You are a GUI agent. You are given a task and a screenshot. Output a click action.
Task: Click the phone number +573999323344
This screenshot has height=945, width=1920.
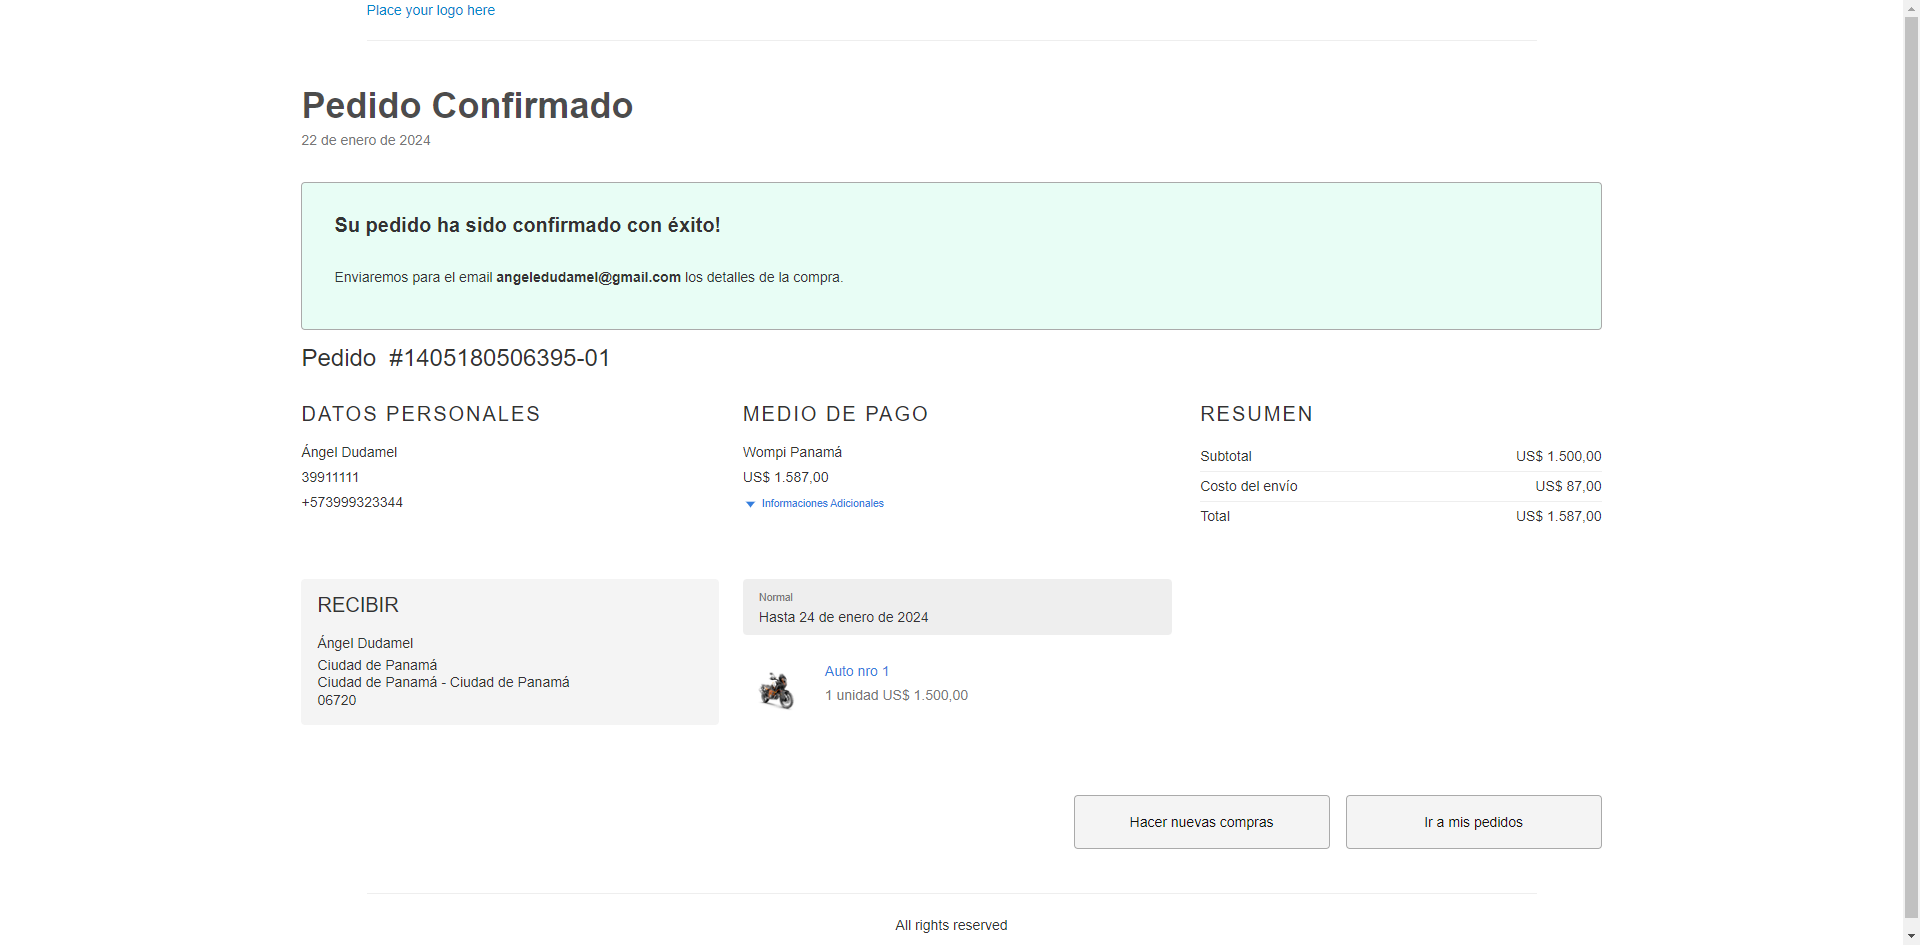(352, 503)
